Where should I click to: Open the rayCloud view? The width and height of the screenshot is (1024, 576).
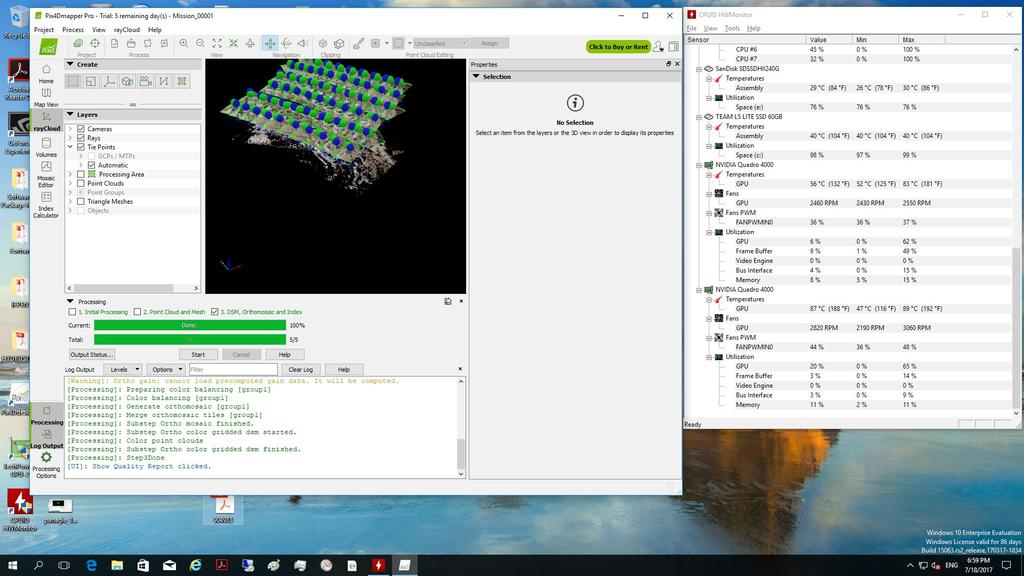pos(46,121)
